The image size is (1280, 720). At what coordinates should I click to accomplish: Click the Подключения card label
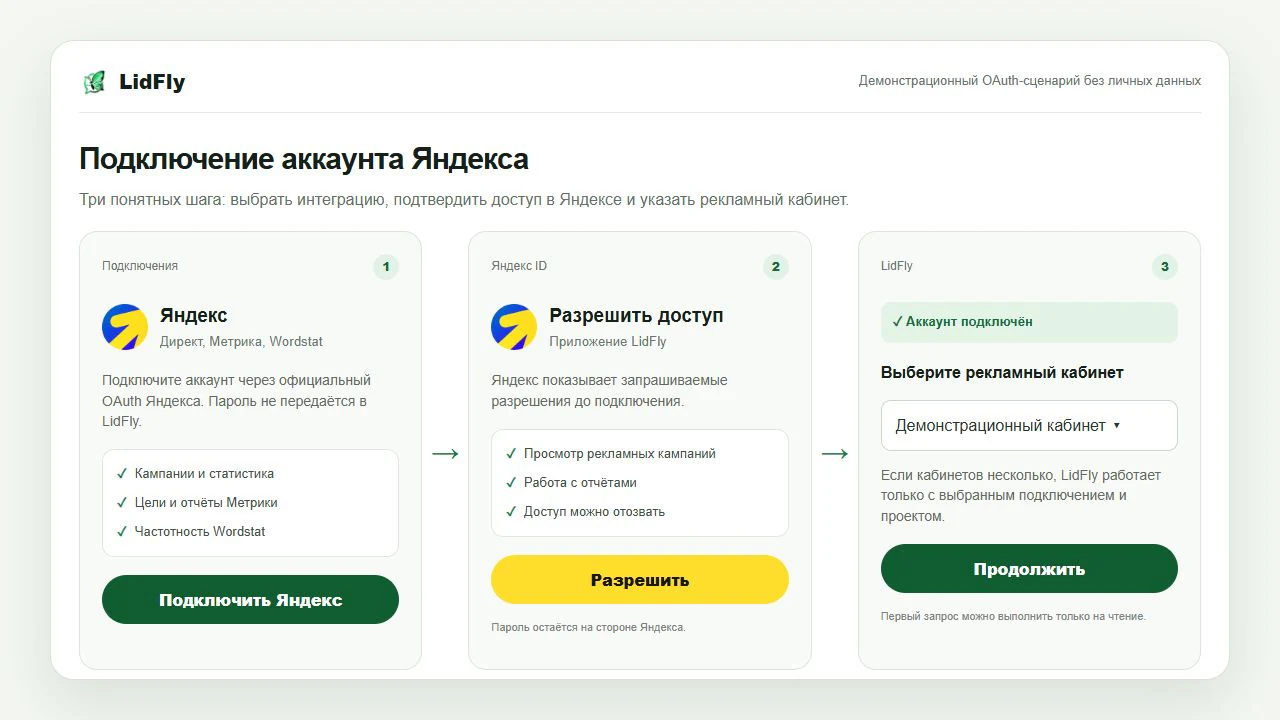(x=140, y=266)
